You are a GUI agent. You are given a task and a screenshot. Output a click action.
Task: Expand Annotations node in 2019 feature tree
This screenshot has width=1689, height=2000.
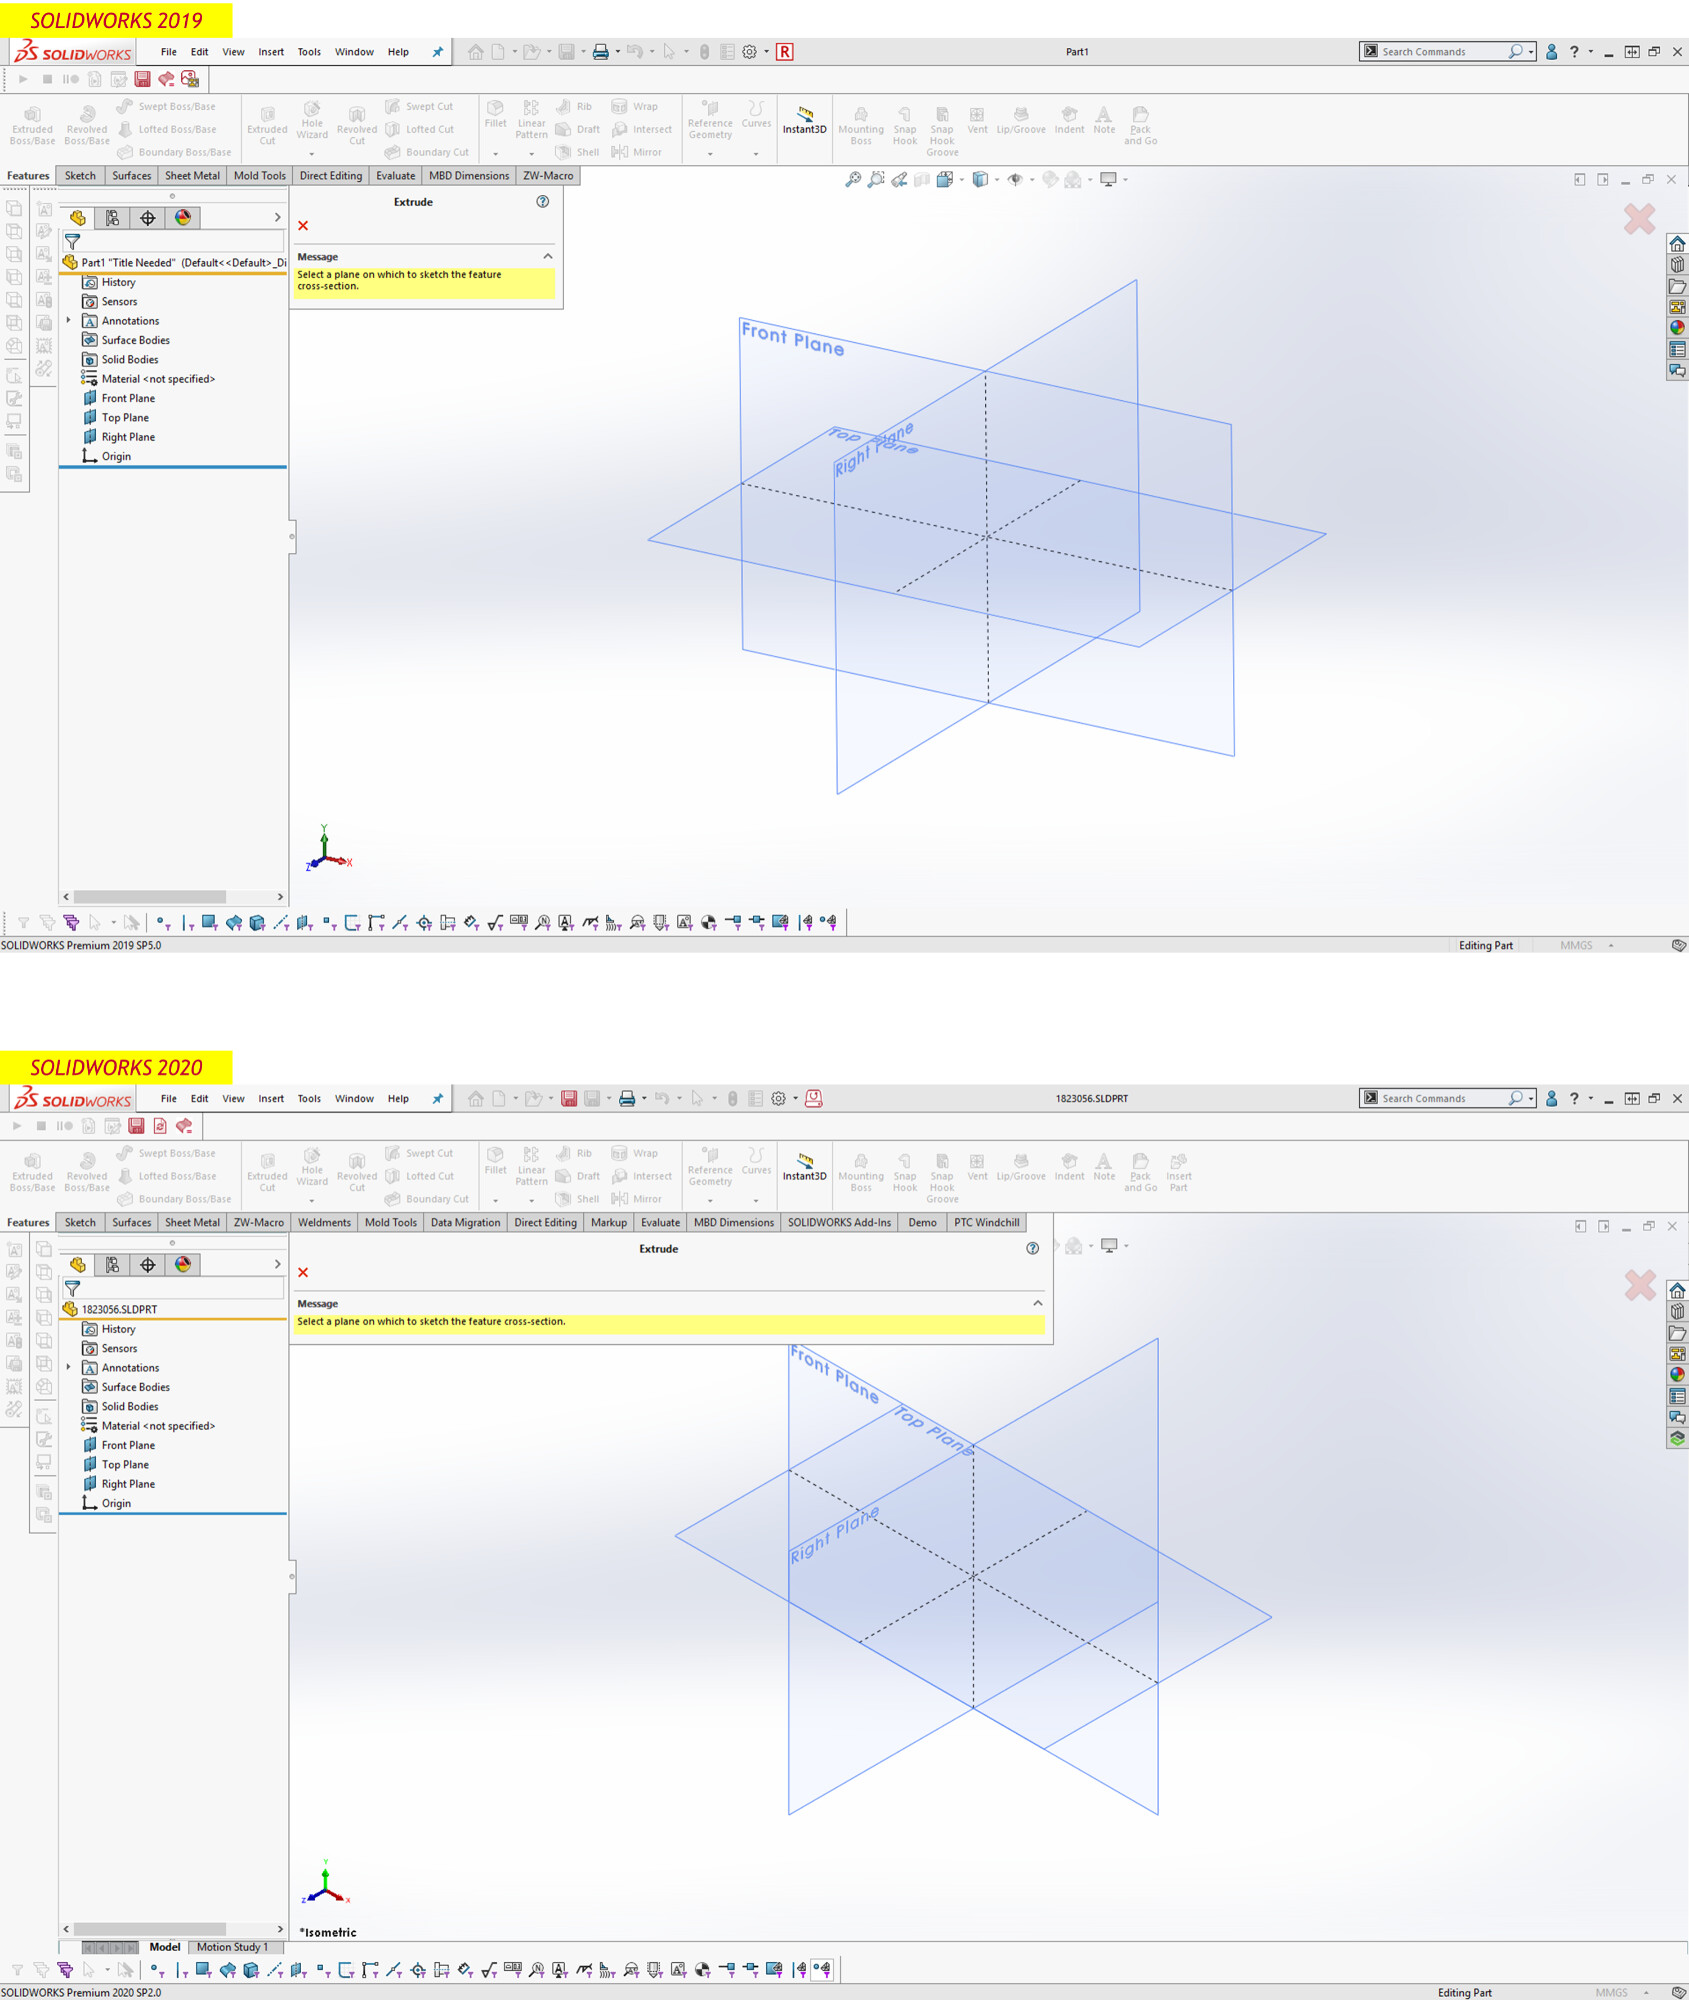tap(69, 321)
